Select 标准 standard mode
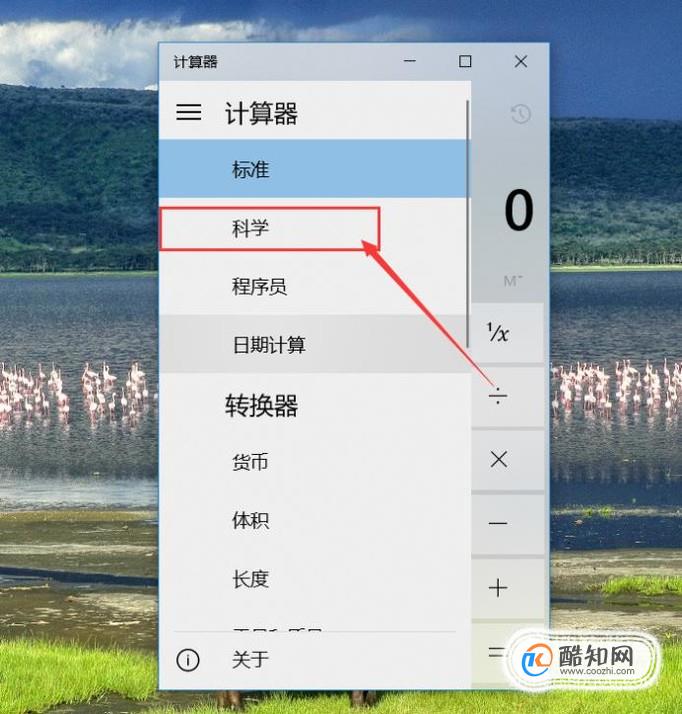Image resolution: width=682 pixels, height=714 pixels. pos(313,169)
